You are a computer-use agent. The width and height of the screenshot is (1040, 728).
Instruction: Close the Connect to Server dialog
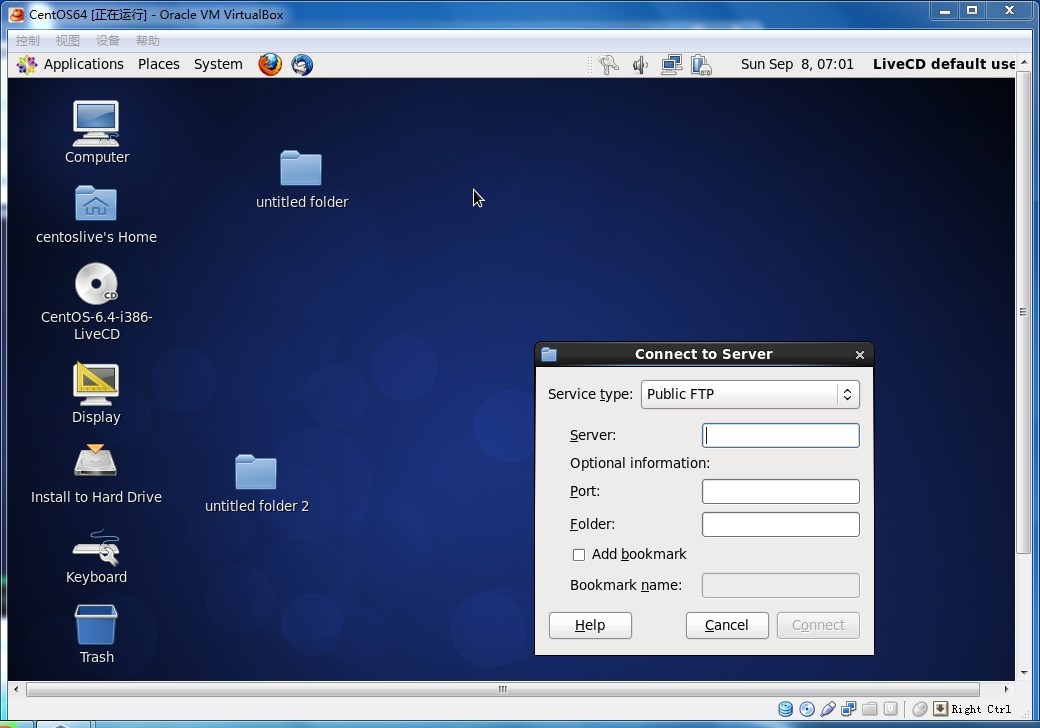pyautogui.click(x=860, y=355)
